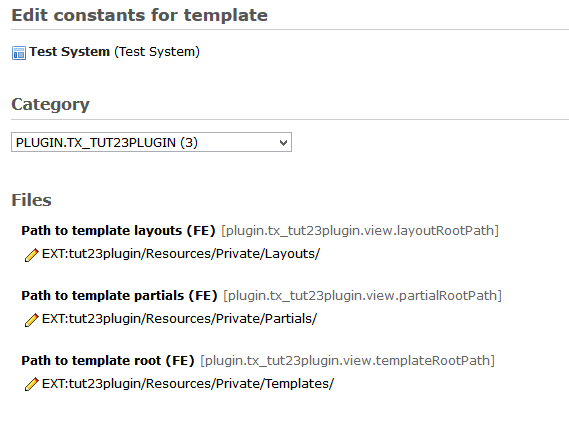Open the PLUGIN.TX_TUT23PLUGIN category dropdown
Image resolution: width=569 pixels, height=430 pixels.
[x=151, y=142]
